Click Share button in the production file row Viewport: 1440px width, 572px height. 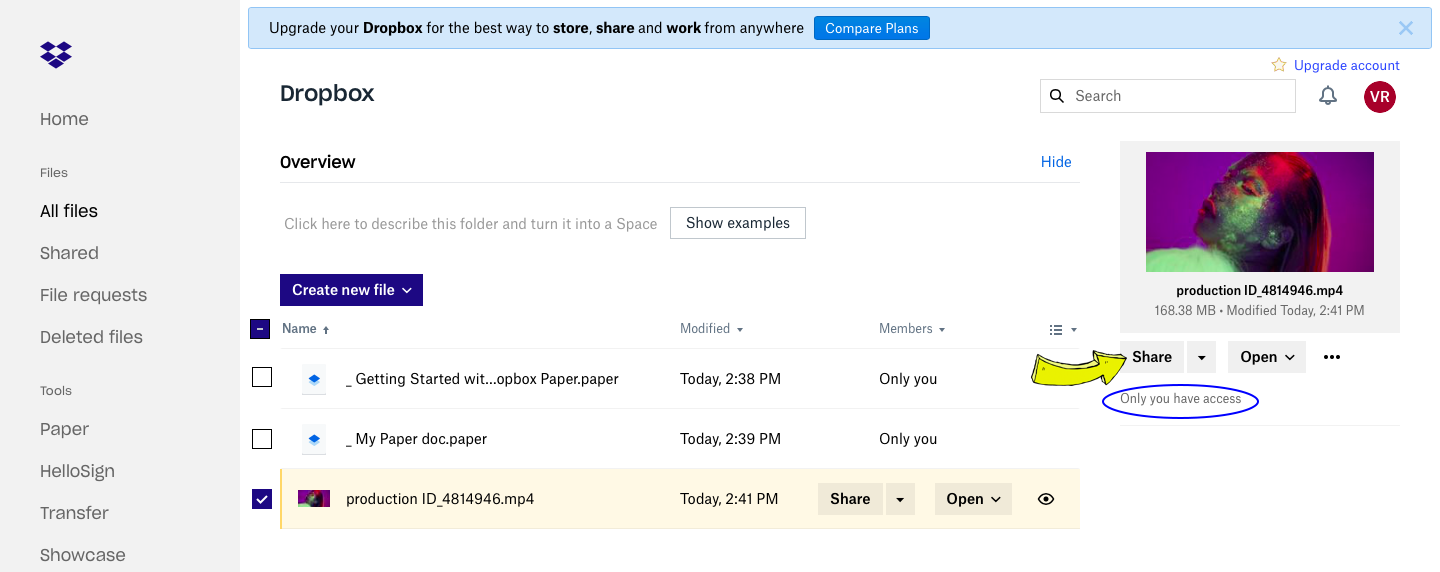tap(850, 499)
